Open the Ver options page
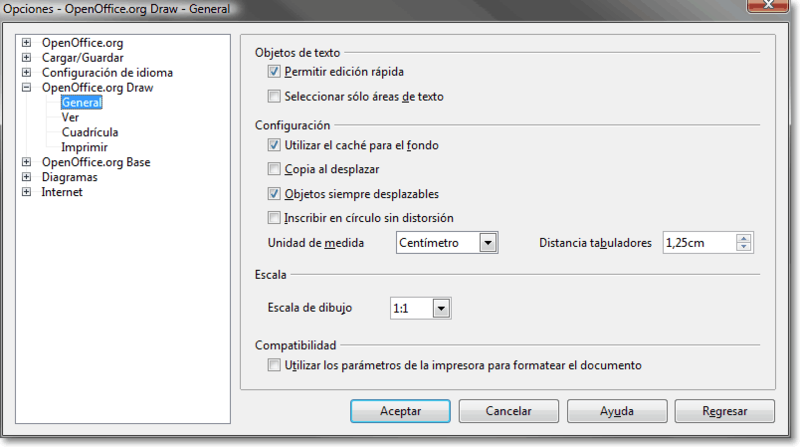 [x=70, y=117]
